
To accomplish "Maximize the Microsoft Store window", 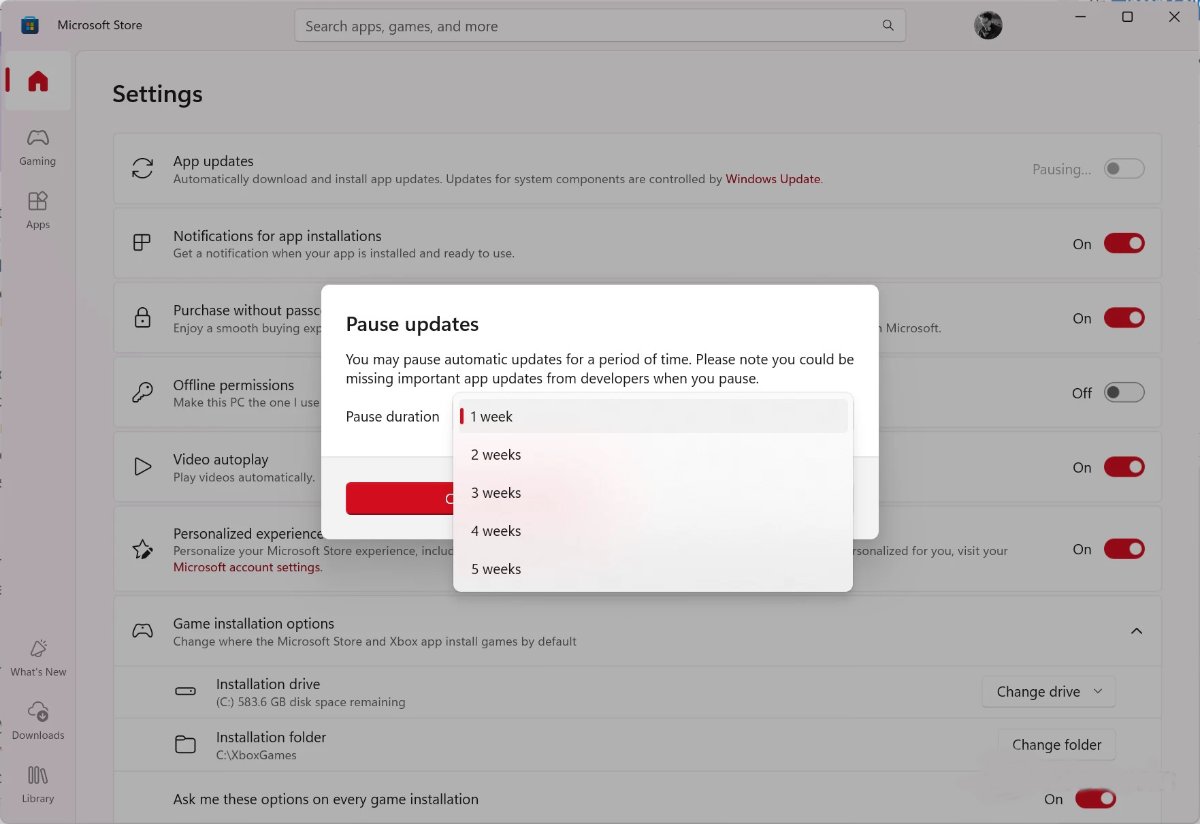I will (x=1128, y=17).
